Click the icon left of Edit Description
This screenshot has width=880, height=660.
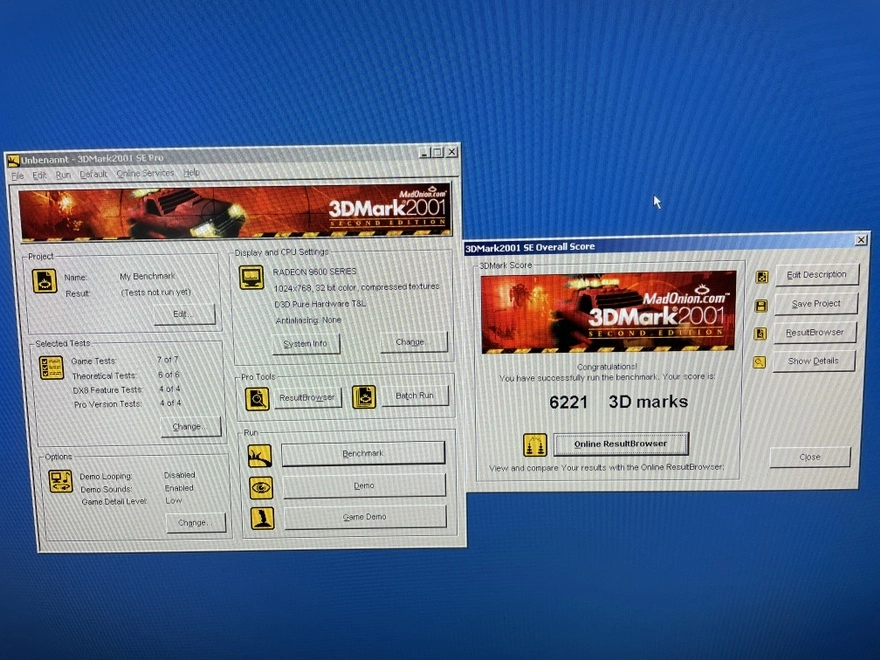762,277
